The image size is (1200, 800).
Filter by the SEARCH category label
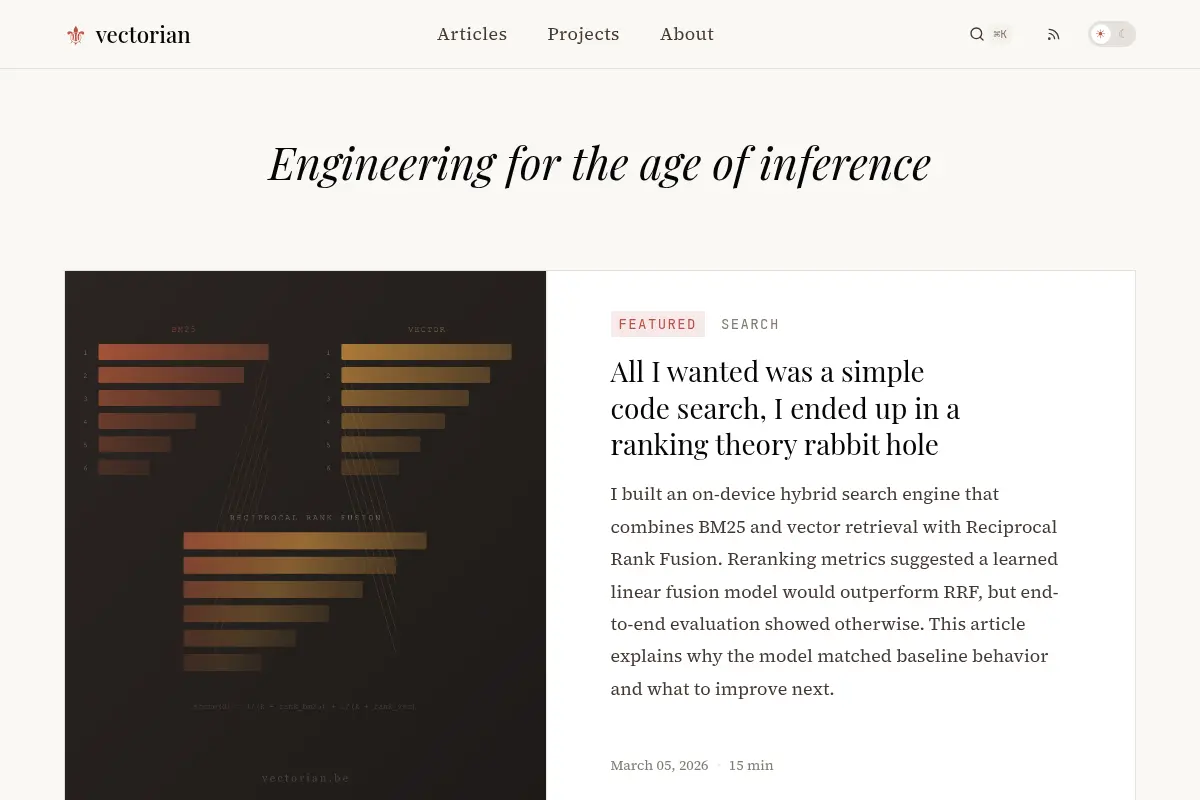pos(750,324)
